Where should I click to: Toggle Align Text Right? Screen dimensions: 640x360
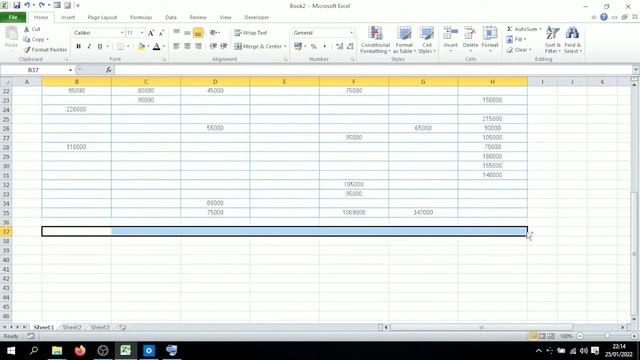coord(198,46)
